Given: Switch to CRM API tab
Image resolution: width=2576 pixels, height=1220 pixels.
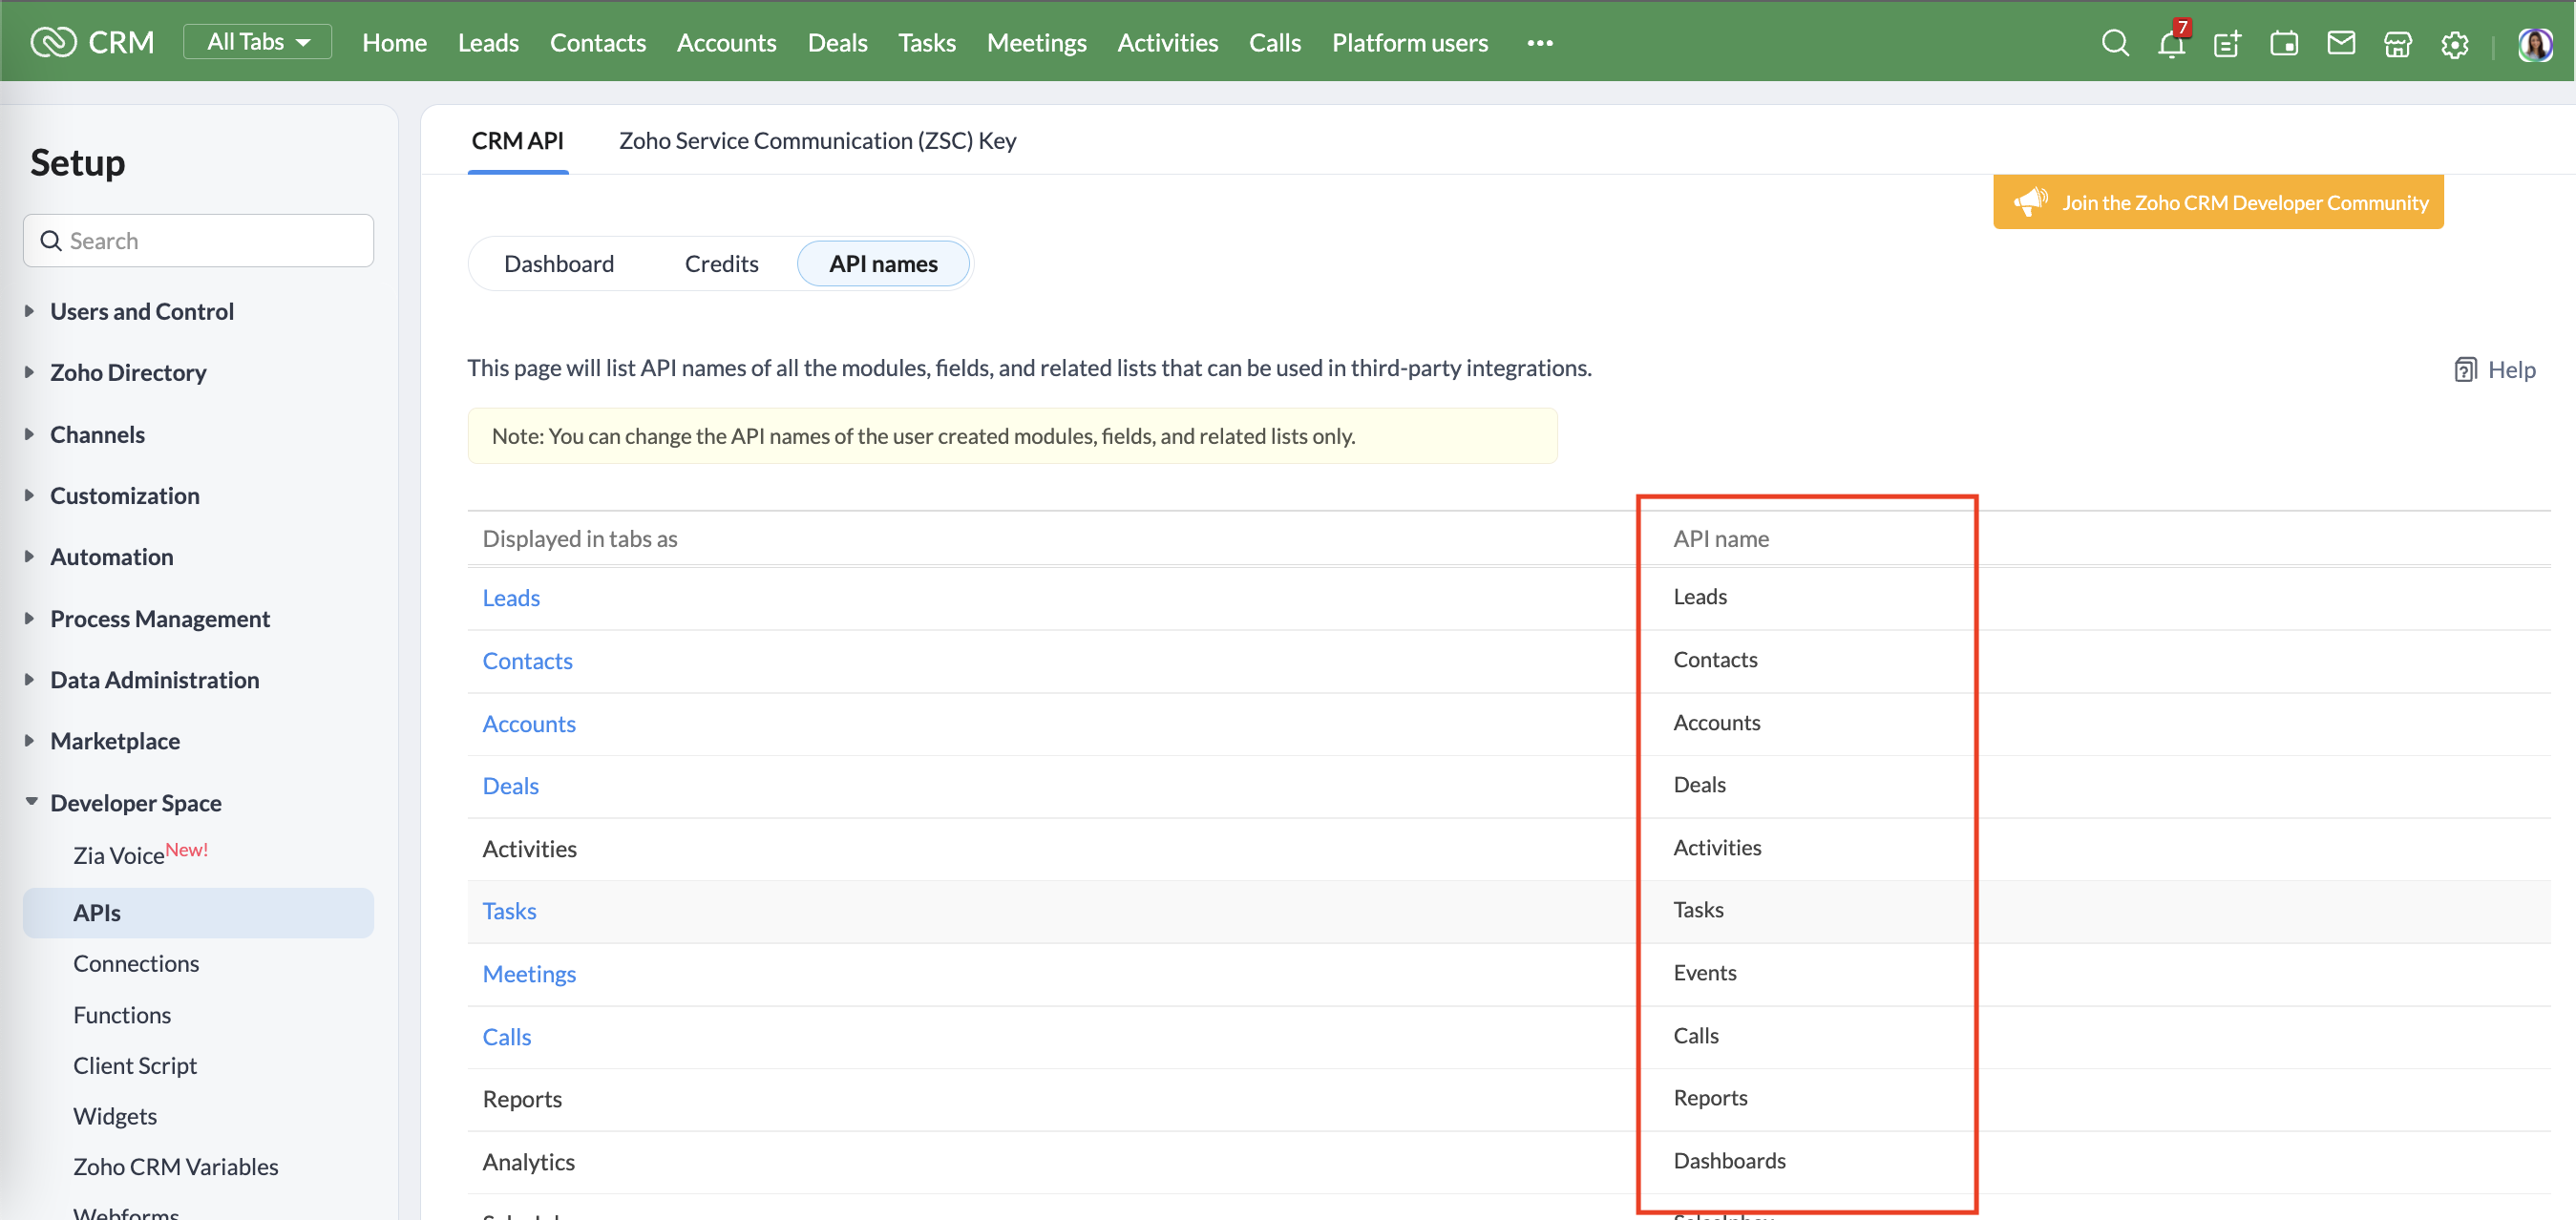Looking at the screenshot, I should (517, 140).
